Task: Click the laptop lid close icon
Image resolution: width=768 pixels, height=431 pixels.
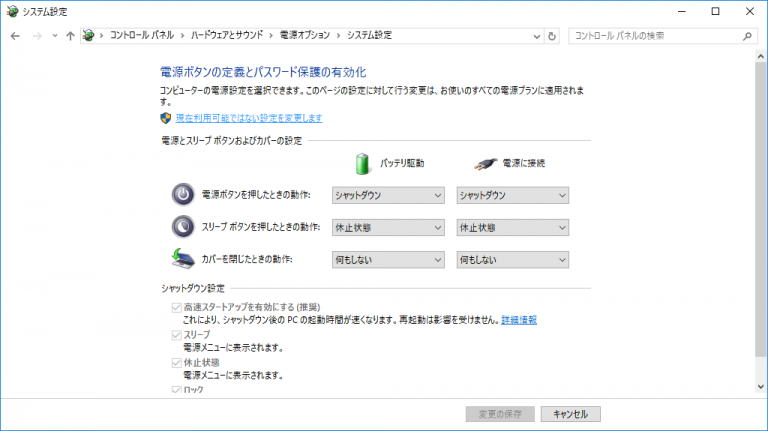Action: pos(183,259)
